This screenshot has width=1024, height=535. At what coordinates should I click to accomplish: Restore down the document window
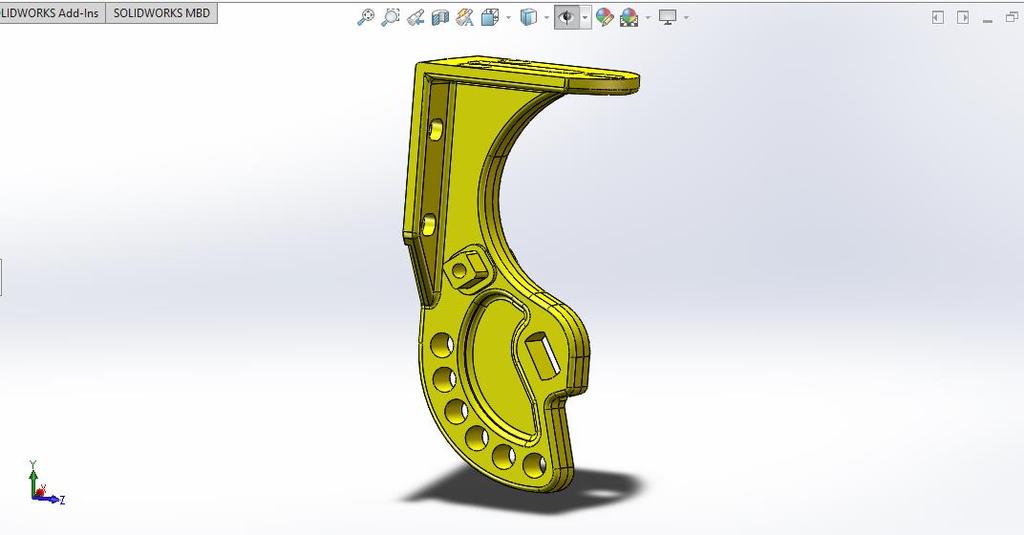pyautogui.click(x=1012, y=18)
